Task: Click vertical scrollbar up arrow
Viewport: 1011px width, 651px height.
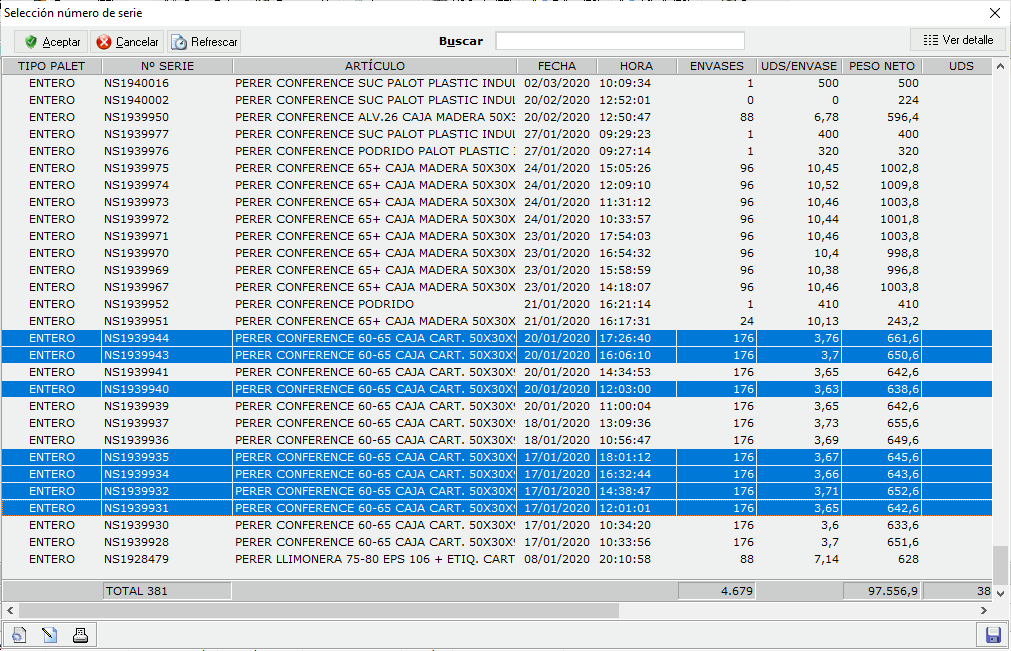Action: tap(1000, 66)
